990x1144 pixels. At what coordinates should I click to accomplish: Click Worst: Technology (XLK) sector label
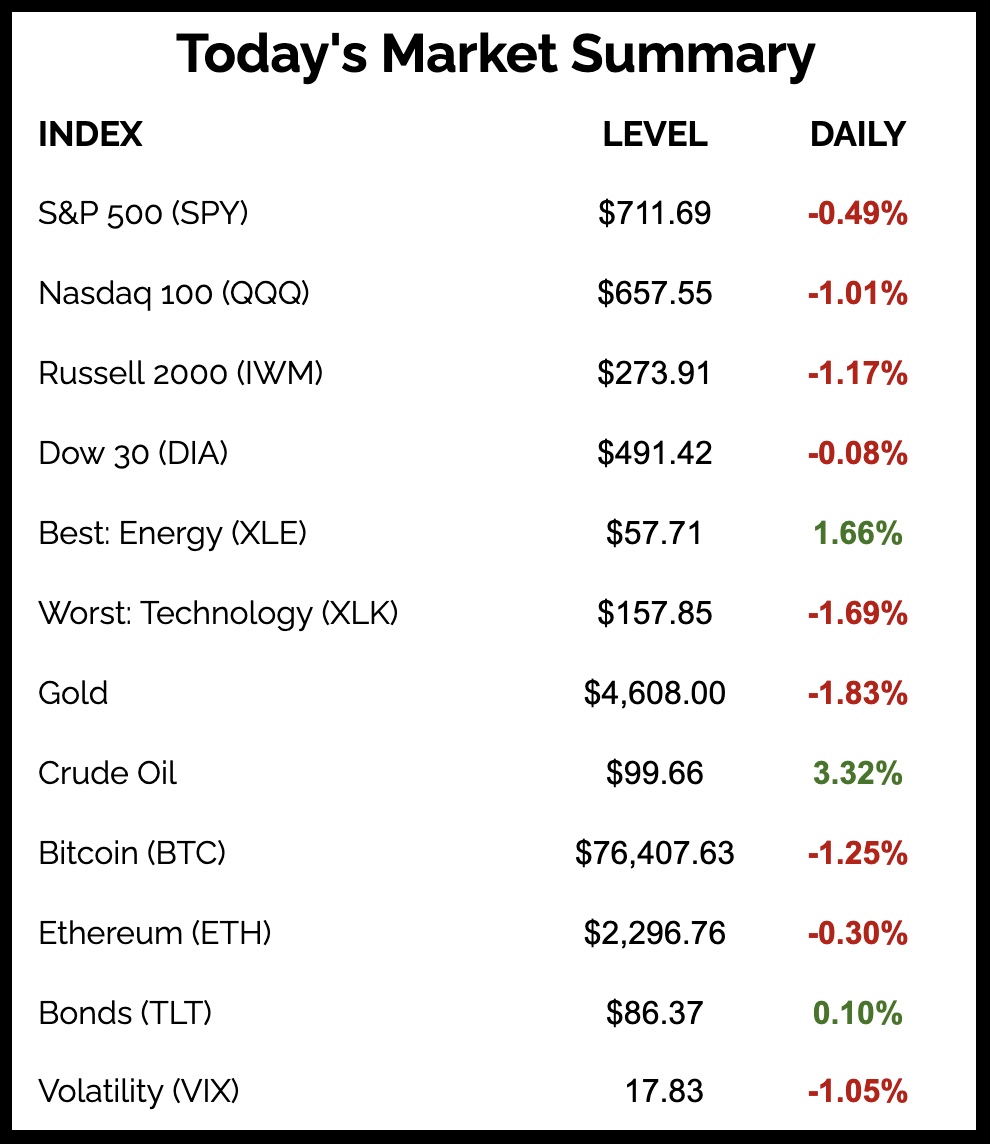[218, 613]
